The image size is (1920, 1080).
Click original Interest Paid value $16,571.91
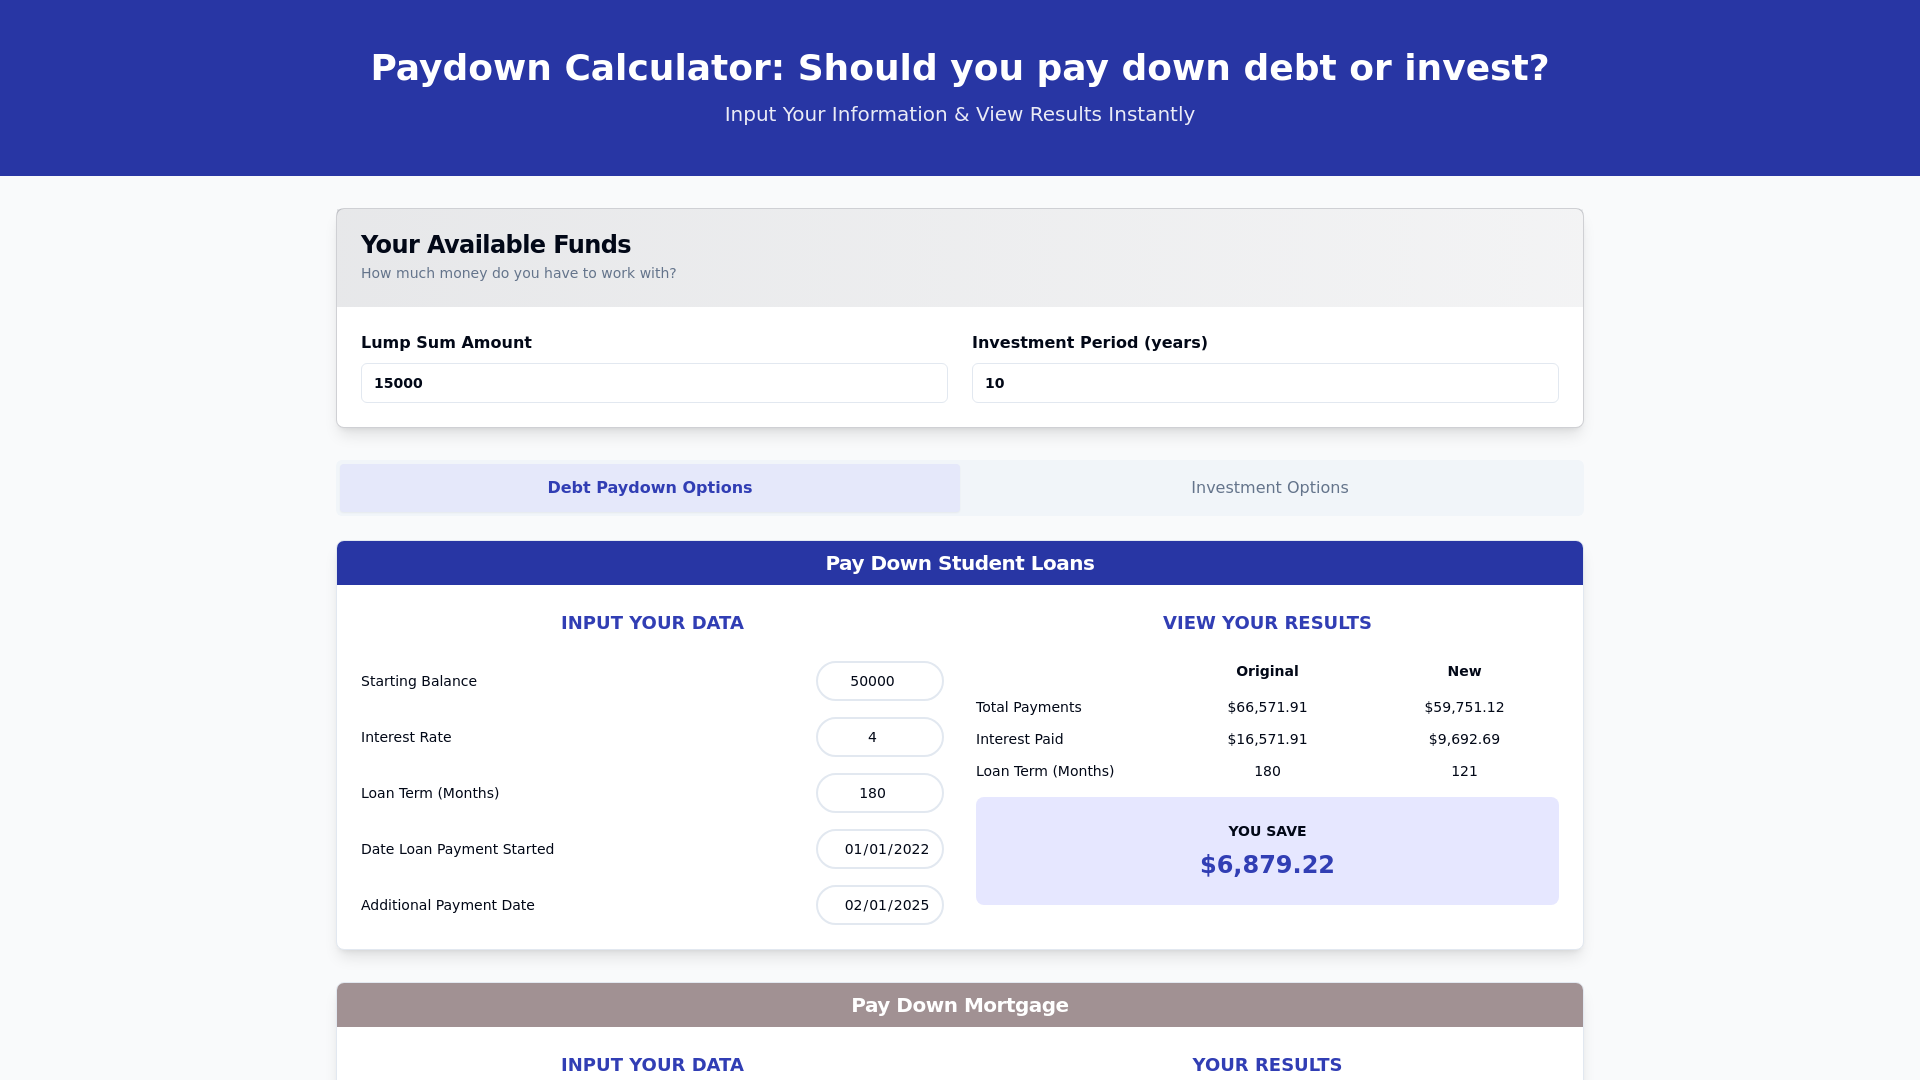(x=1266, y=739)
